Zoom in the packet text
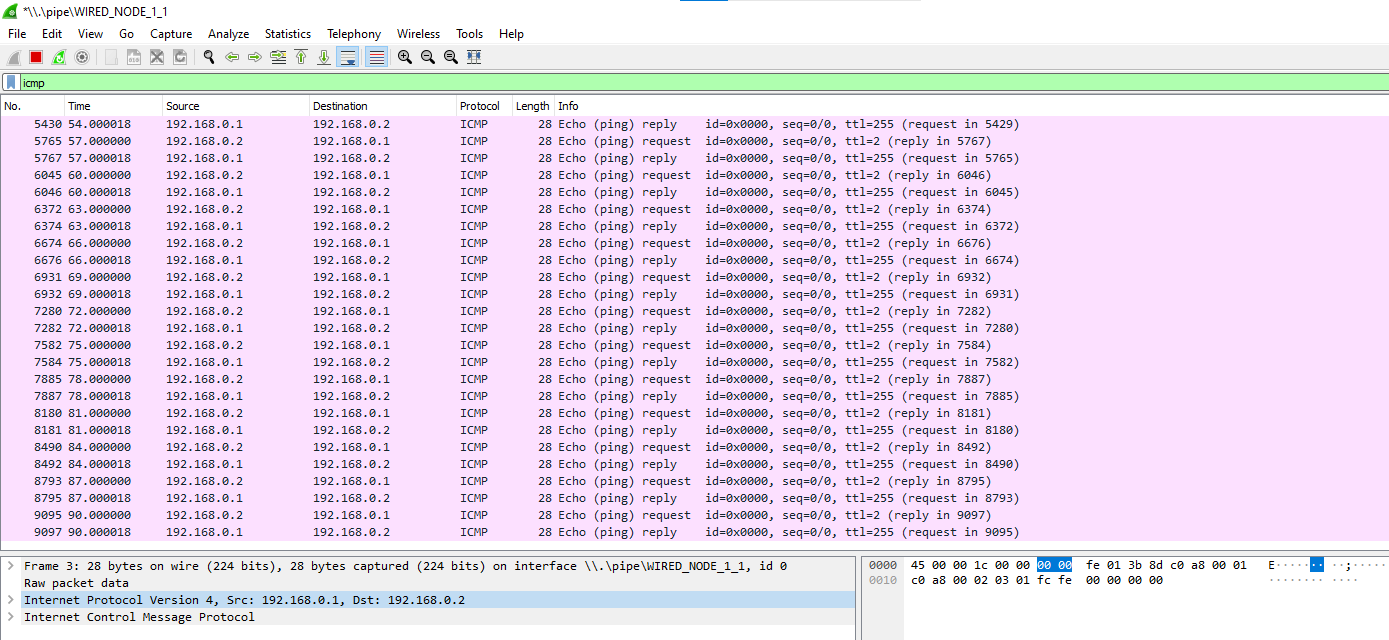 point(405,57)
